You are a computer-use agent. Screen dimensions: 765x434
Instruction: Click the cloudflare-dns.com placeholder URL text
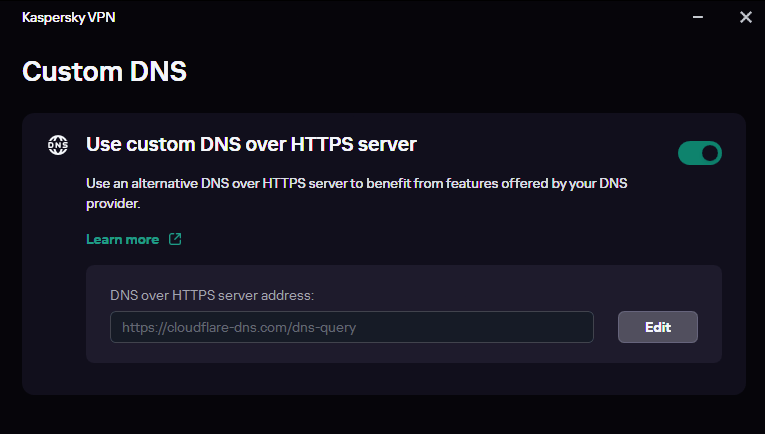tap(239, 327)
